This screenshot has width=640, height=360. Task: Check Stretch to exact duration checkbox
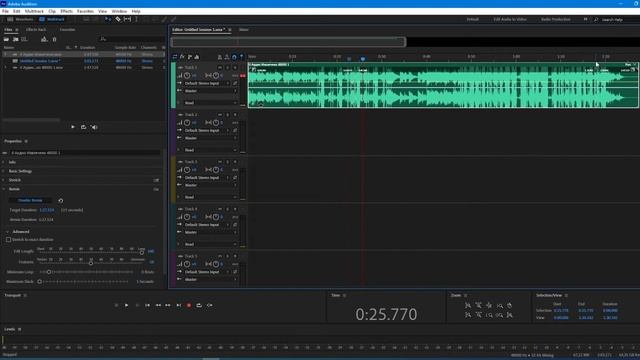[9, 240]
